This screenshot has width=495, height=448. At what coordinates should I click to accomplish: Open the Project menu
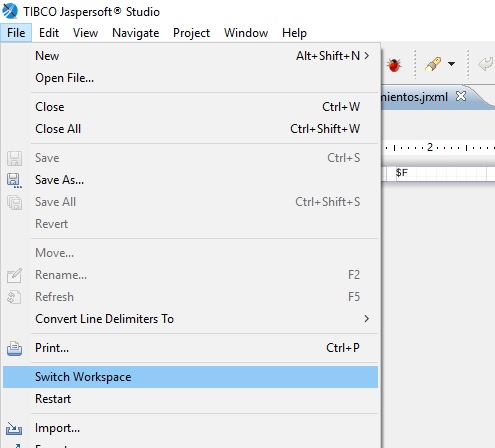pyautogui.click(x=191, y=33)
